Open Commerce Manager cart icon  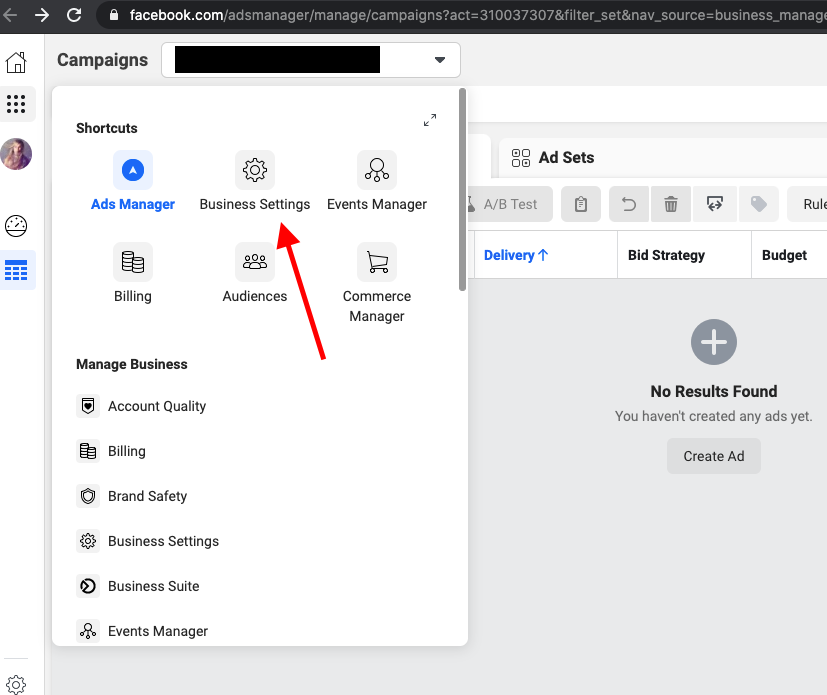[x=377, y=262]
